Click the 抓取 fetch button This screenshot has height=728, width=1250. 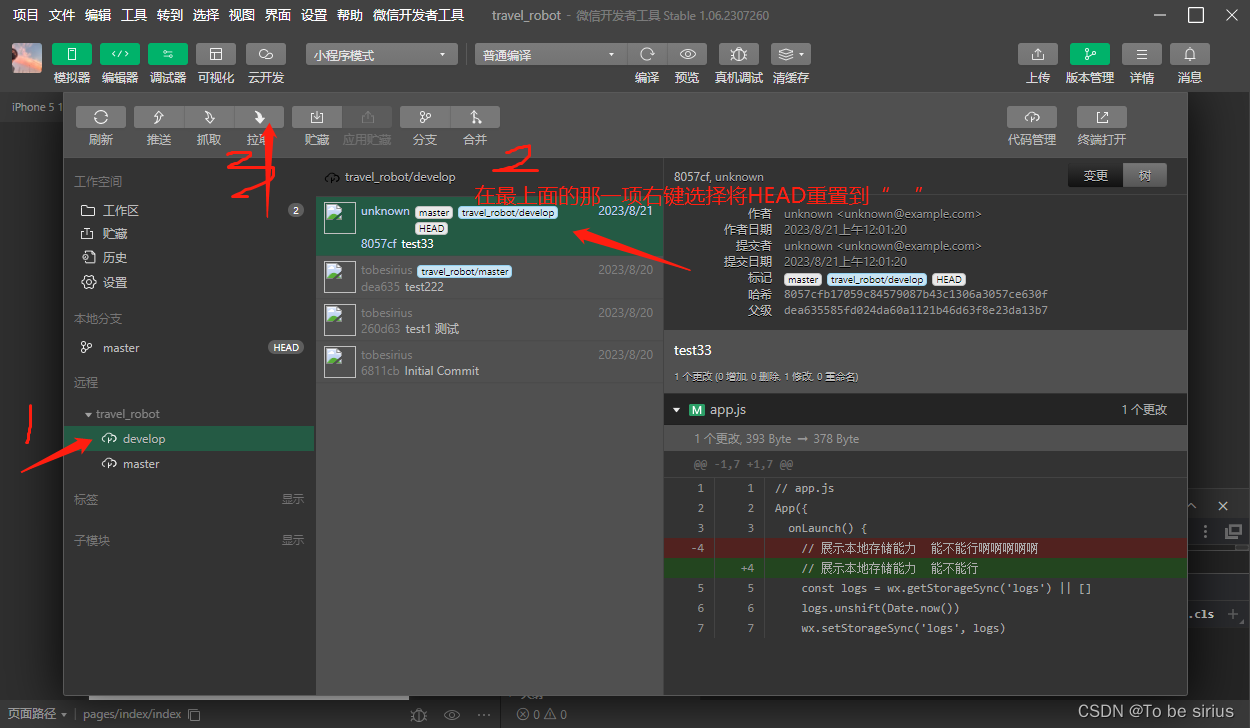[x=209, y=117]
